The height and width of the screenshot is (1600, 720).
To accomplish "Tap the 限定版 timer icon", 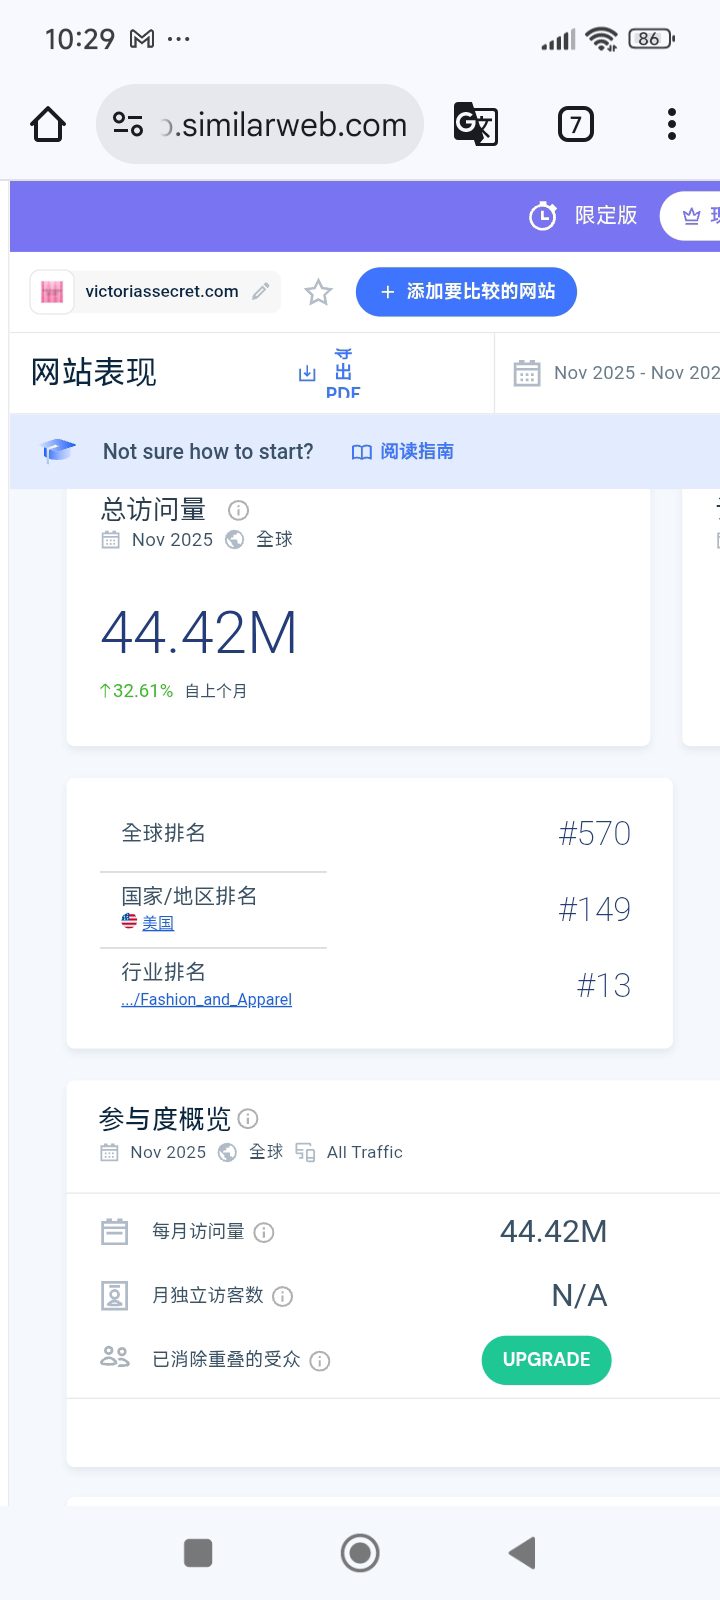I will [x=543, y=216].
